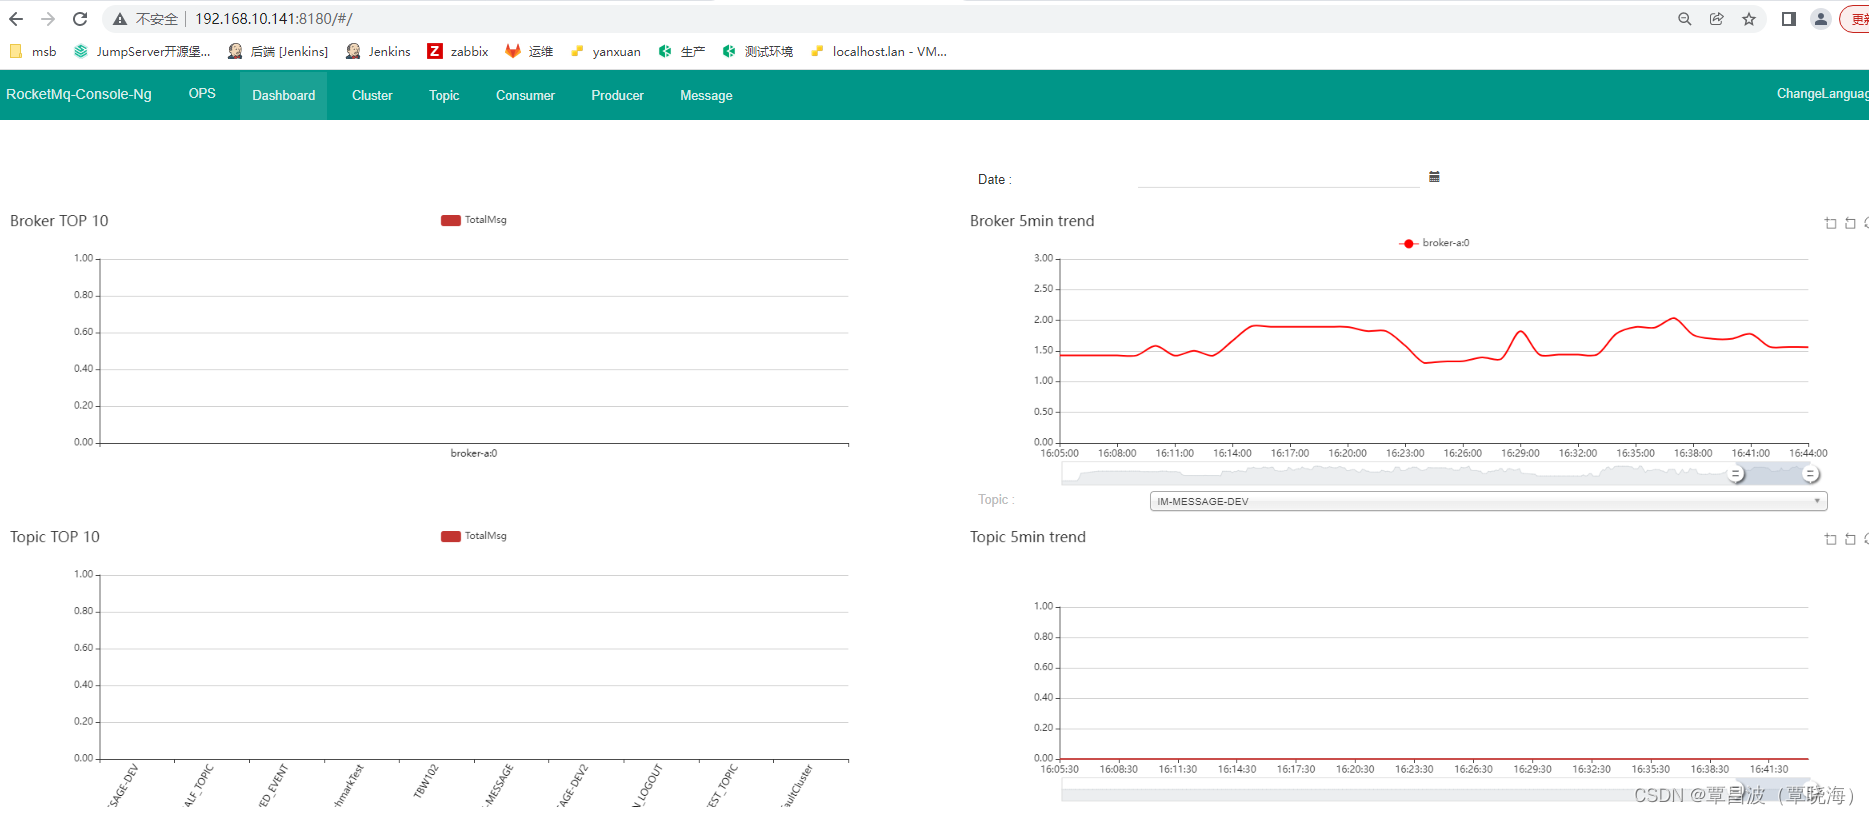Click the Topic TOP 10 chart title
The width and height of the screenshot is (1869, 815).
pyautogui.click(x=55, y=537)
